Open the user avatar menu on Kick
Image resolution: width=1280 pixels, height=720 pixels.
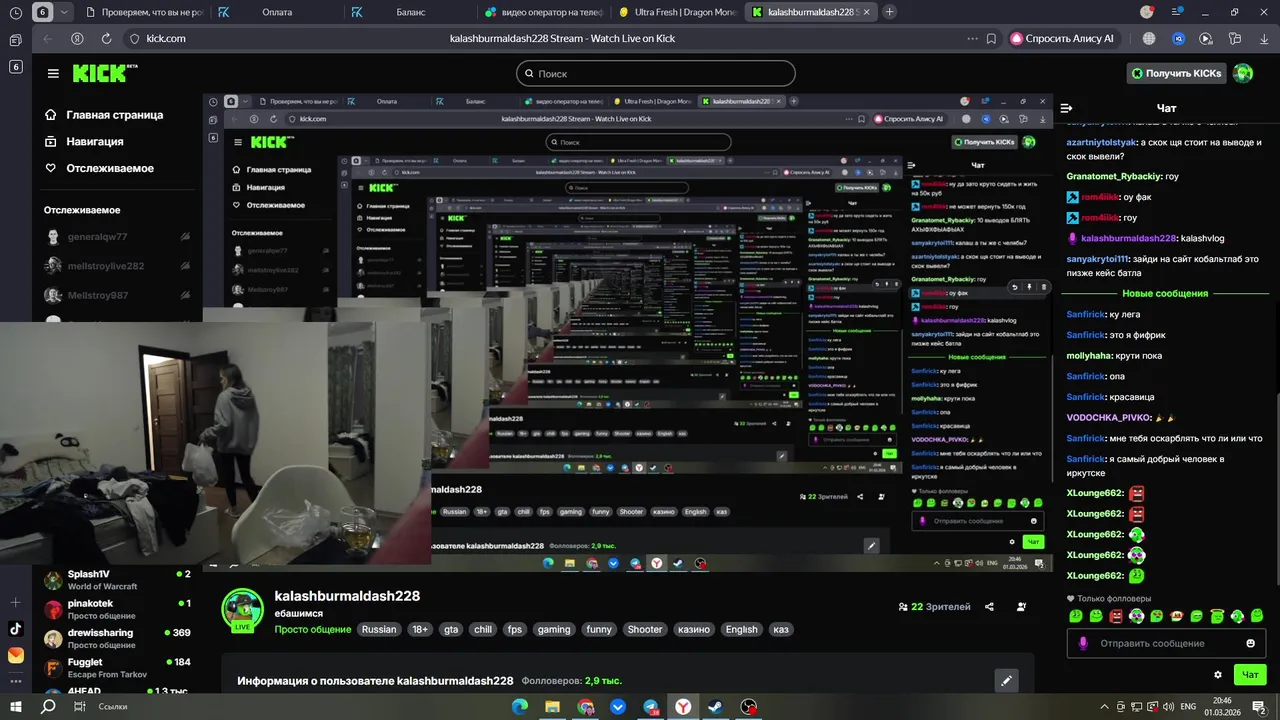[1243, 73]
